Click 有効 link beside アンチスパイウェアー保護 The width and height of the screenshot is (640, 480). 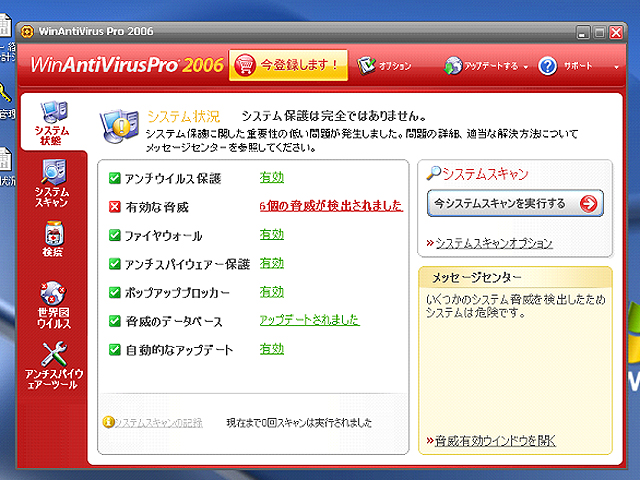272,263
